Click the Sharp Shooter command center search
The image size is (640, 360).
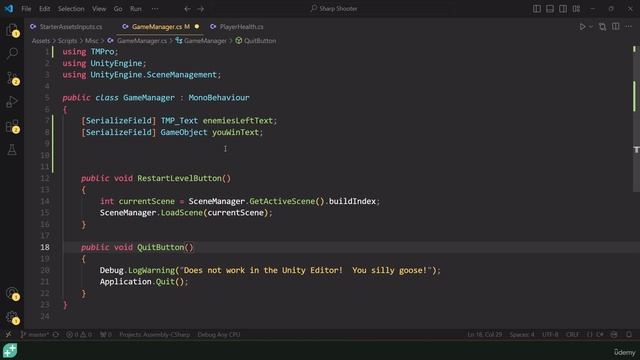(x=334, y=9)
